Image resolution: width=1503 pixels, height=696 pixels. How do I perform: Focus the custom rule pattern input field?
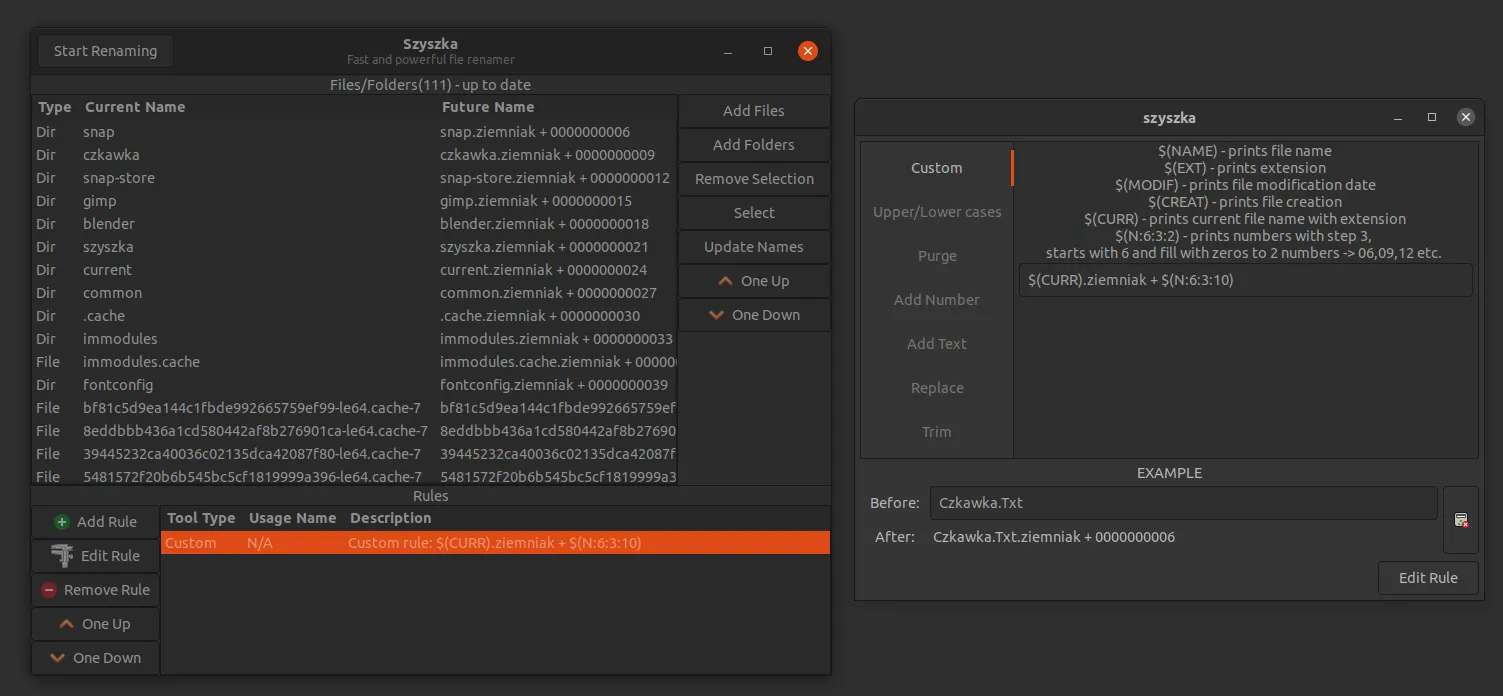1246,280
